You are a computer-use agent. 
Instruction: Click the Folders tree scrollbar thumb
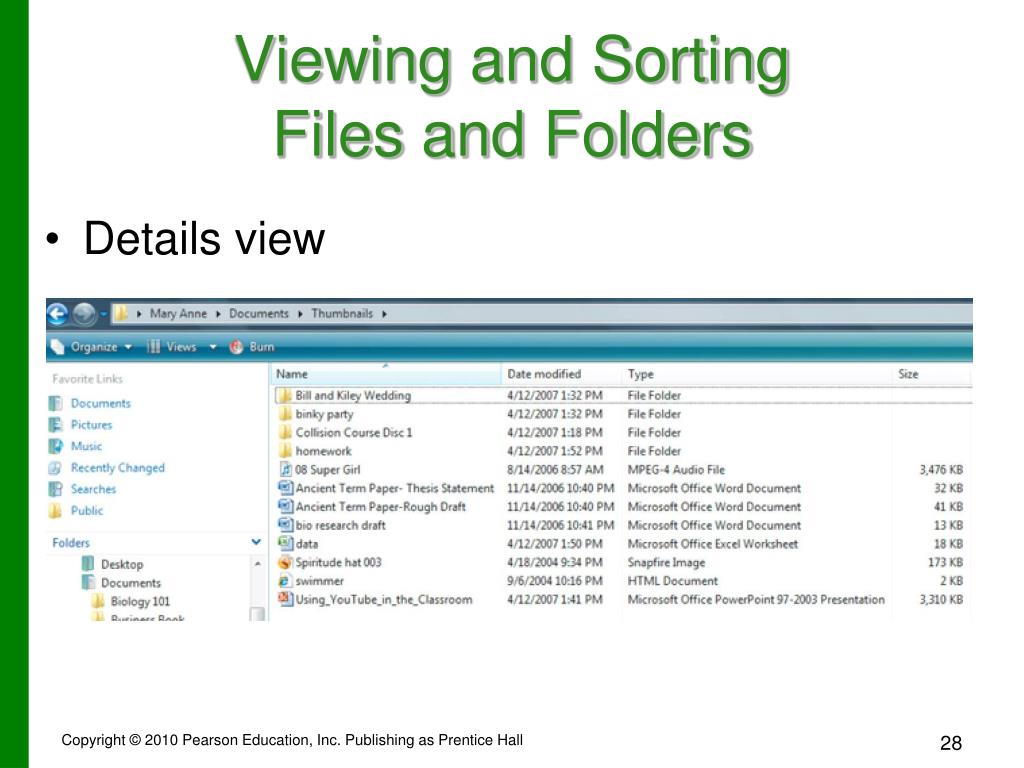click(258, 614)
